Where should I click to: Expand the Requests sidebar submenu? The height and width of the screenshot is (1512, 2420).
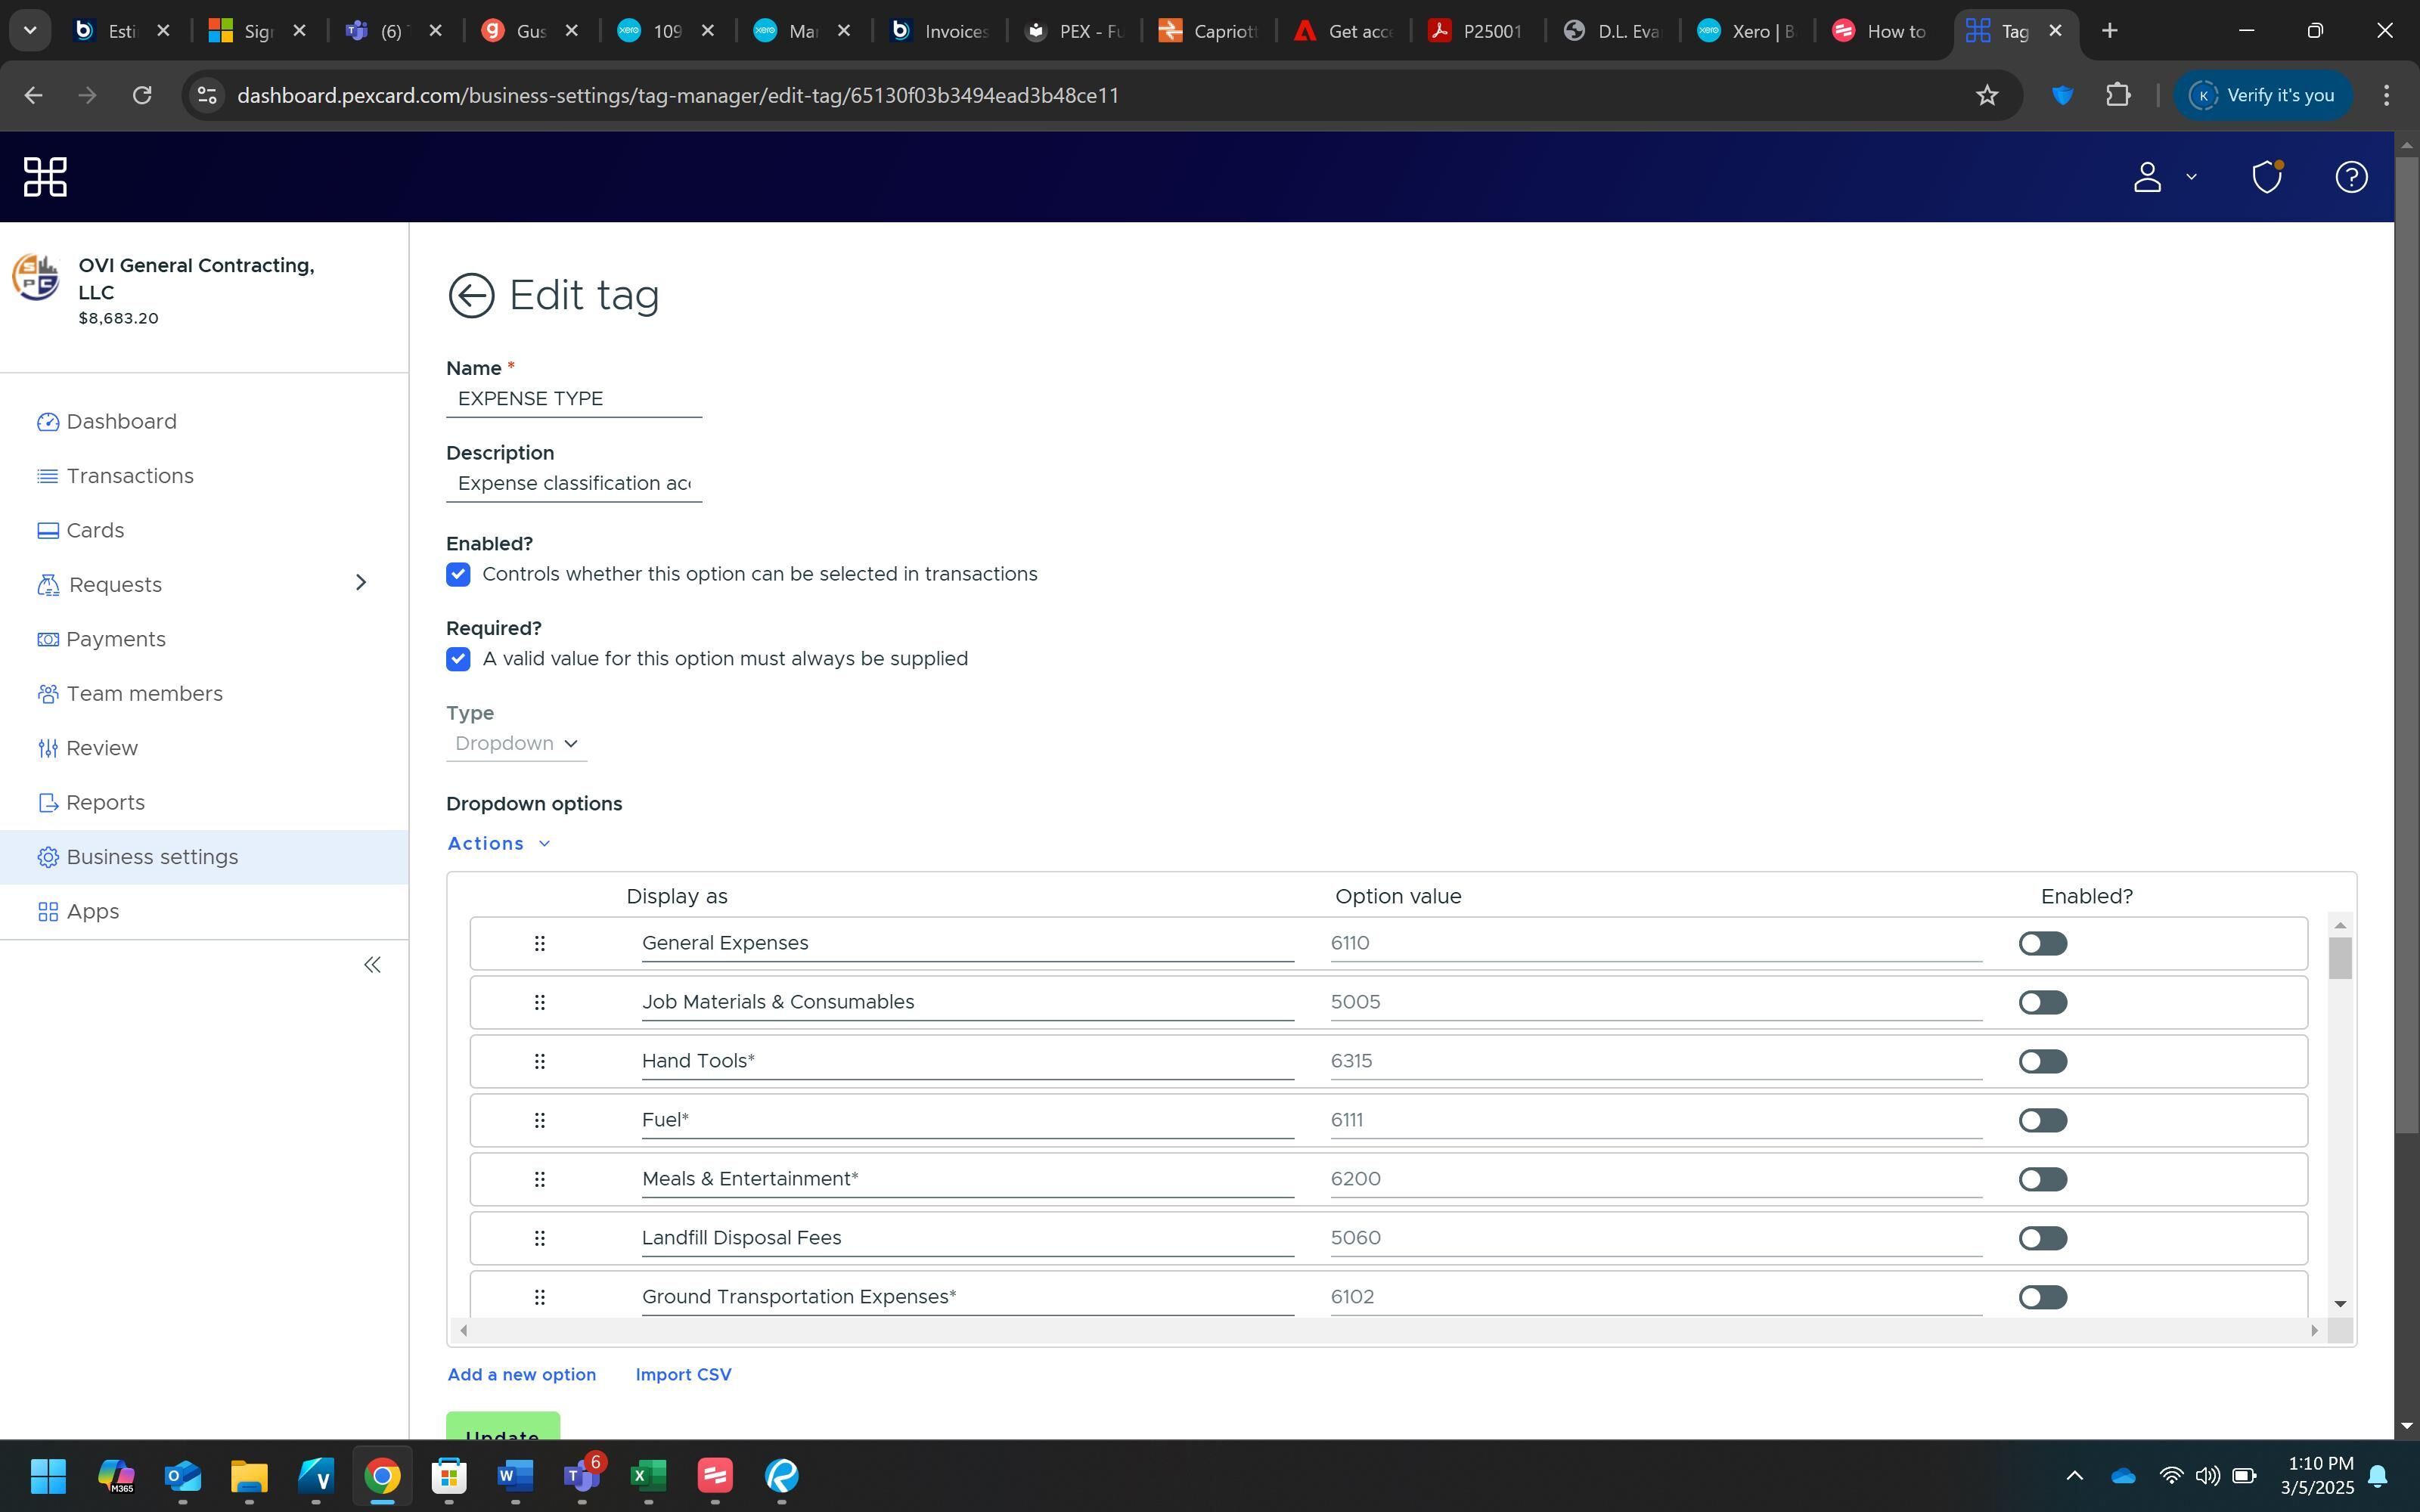tap(361, 583)
